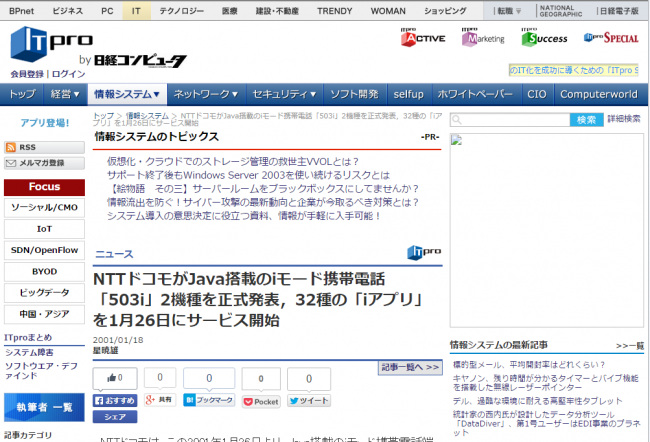Click 情報システム in the breadcrumb

tap(147, 116)
